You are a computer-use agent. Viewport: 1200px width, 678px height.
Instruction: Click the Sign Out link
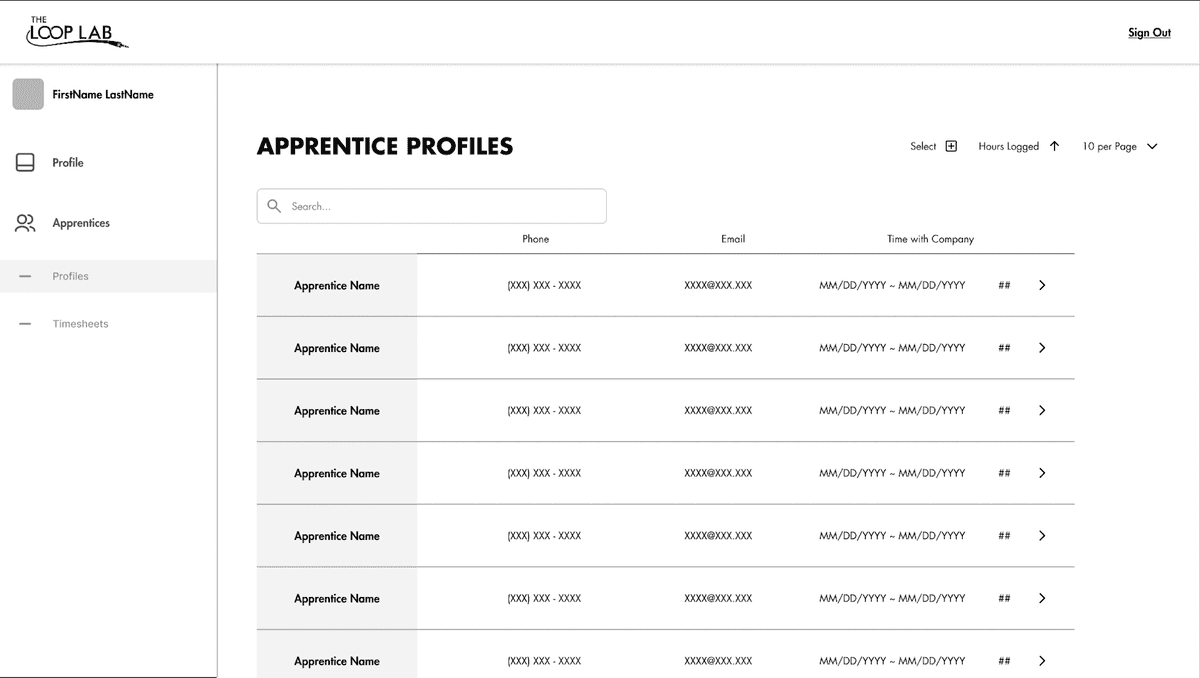tap(1149, 33)
